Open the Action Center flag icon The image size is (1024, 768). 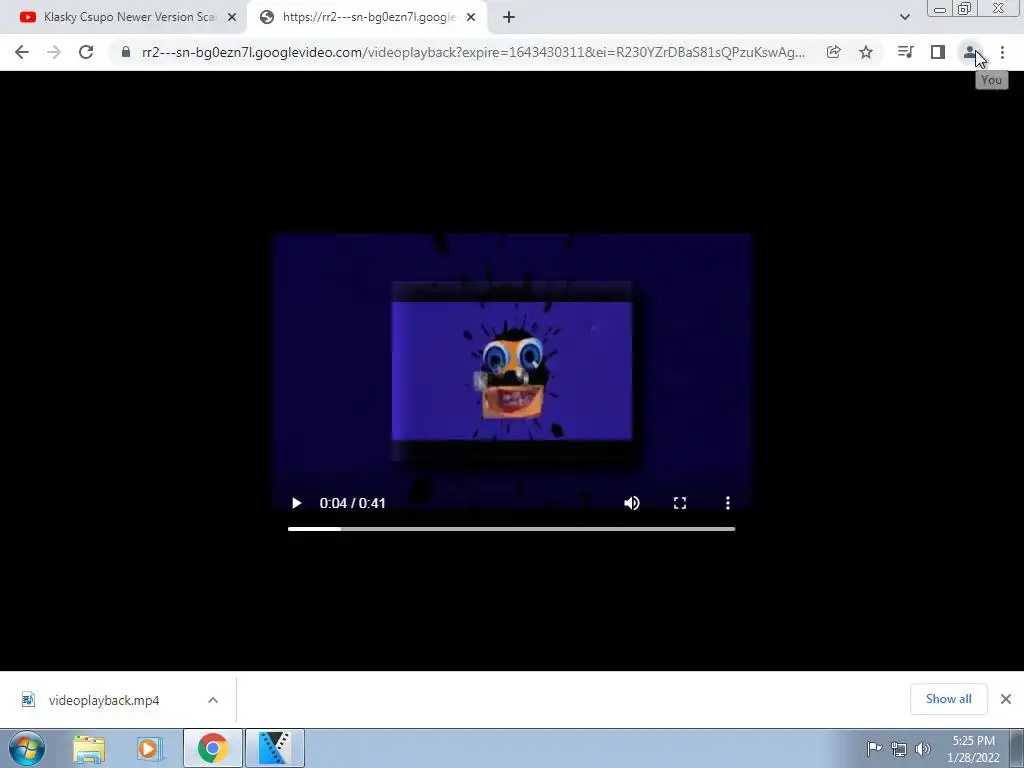click(874, 748)
